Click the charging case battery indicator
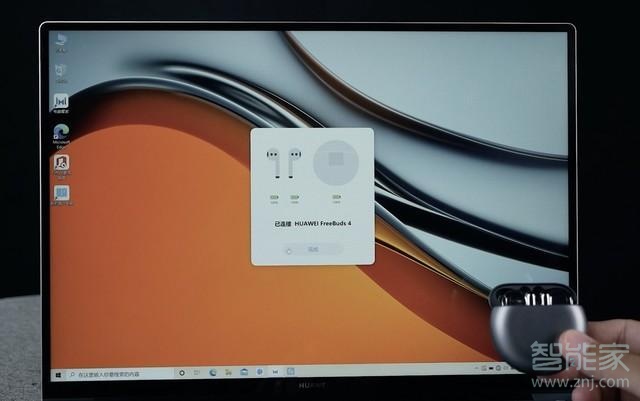 [336, 199]
